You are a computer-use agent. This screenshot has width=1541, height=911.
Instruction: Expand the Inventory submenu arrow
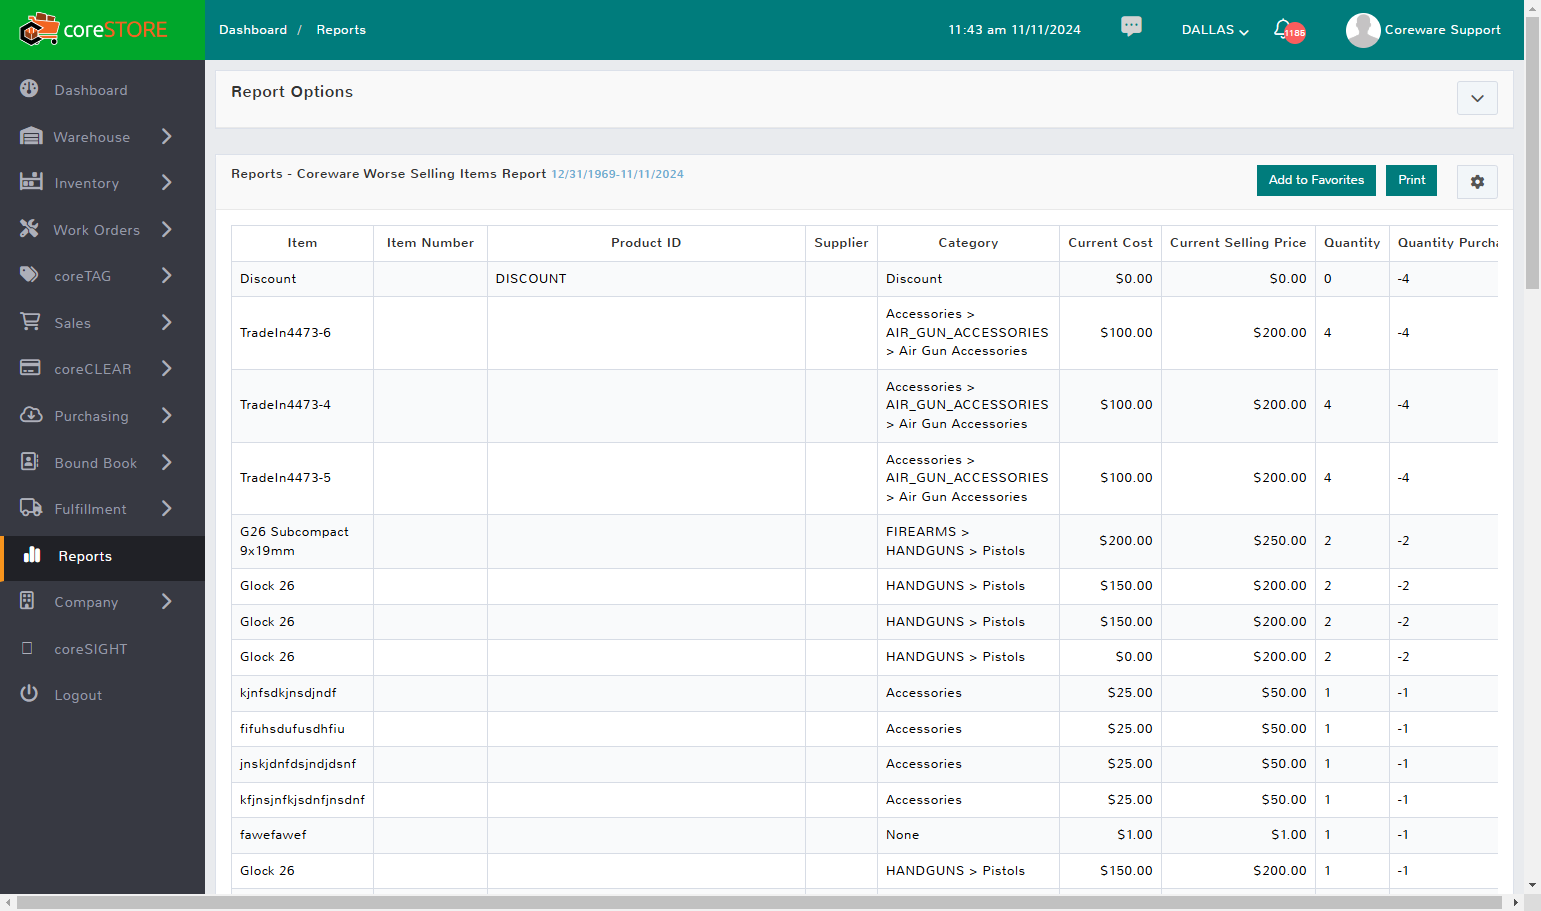click(166, 182)
